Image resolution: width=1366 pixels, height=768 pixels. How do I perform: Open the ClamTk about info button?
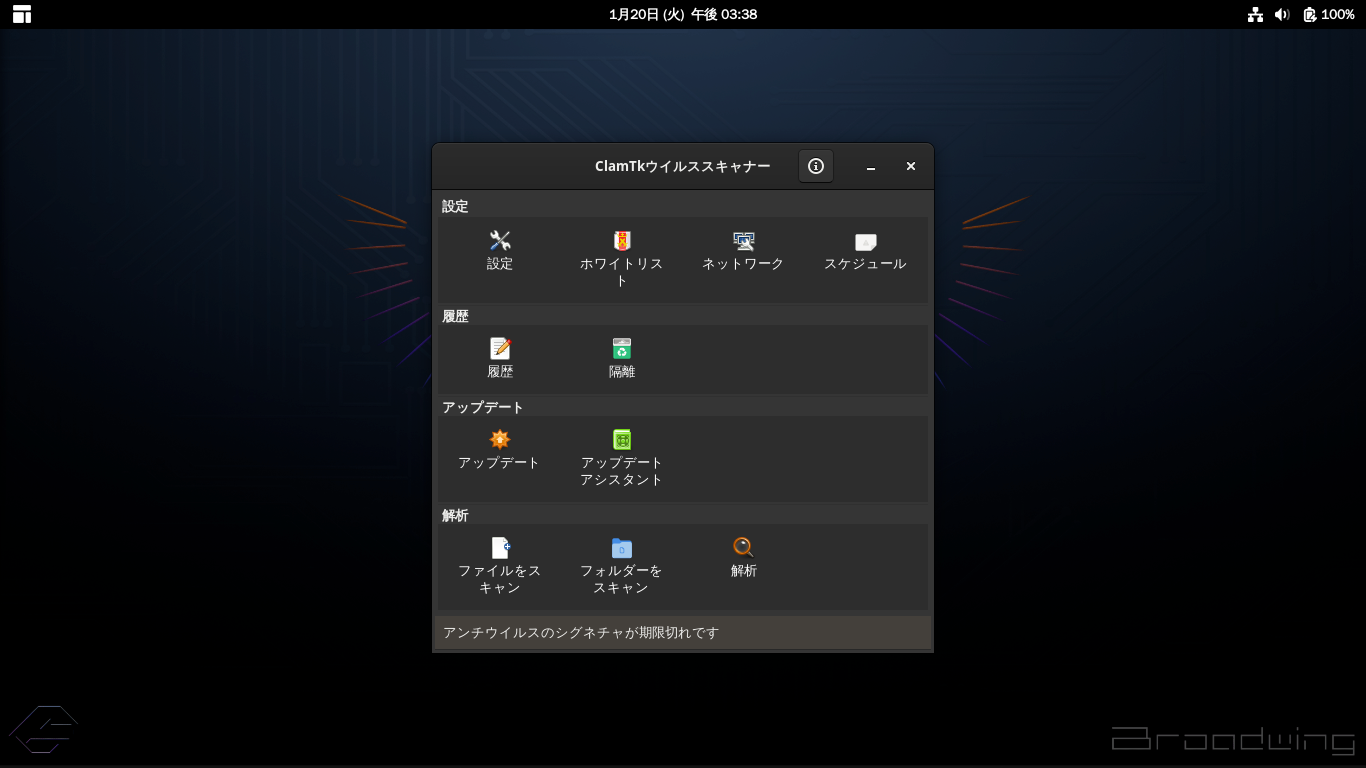[x=816, y=166]
